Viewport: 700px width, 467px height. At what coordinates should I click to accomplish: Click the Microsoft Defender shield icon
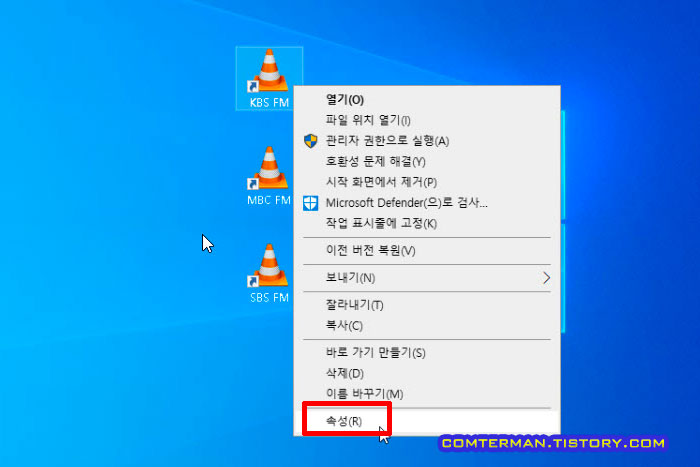coord(311,203)
